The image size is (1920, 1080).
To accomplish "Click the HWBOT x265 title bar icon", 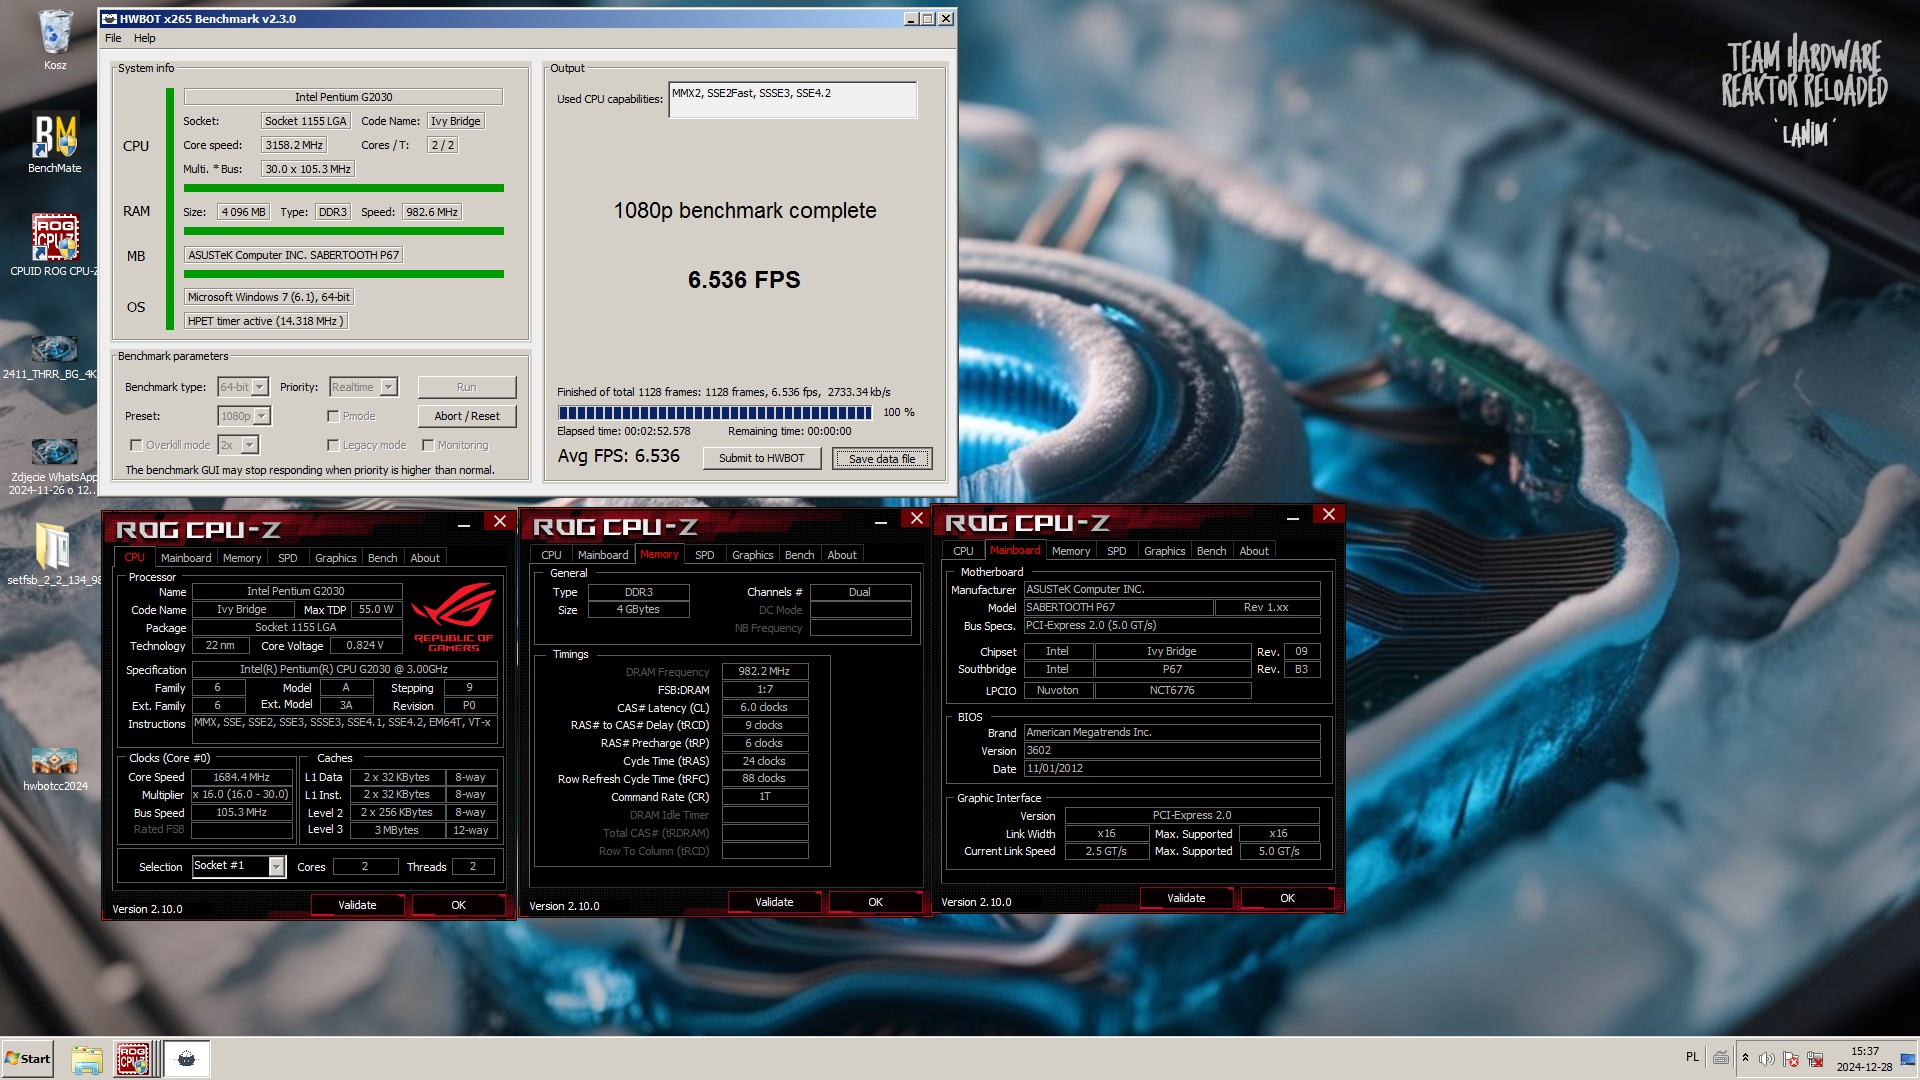I will pyautogui.click(x=110, y=19).
